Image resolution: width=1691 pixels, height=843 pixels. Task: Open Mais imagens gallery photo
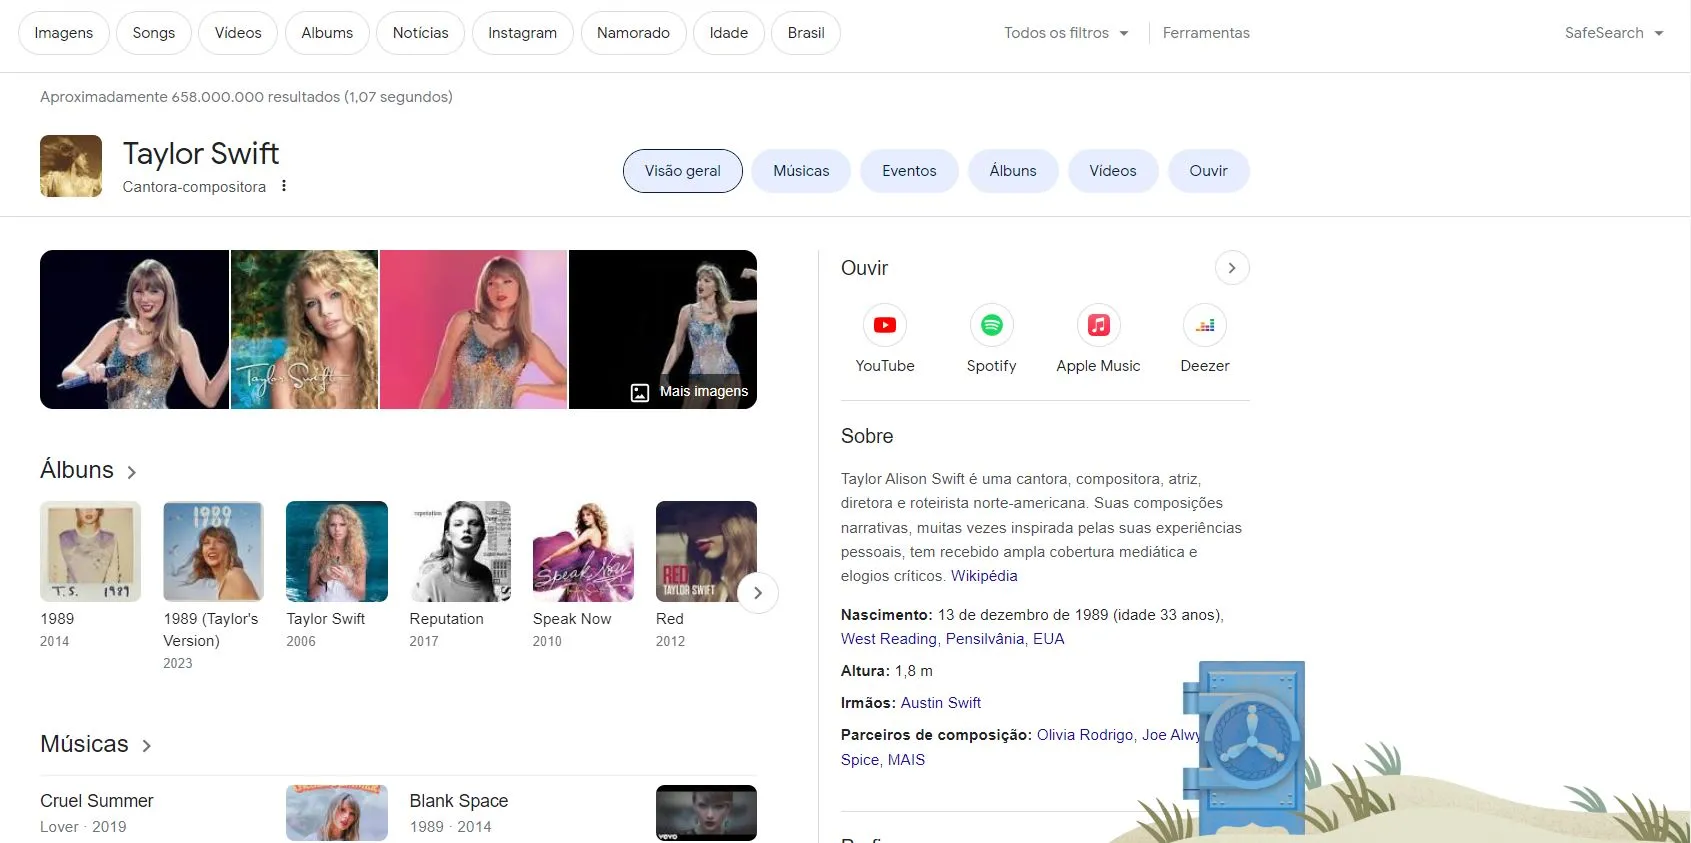(x=663, y=329)
